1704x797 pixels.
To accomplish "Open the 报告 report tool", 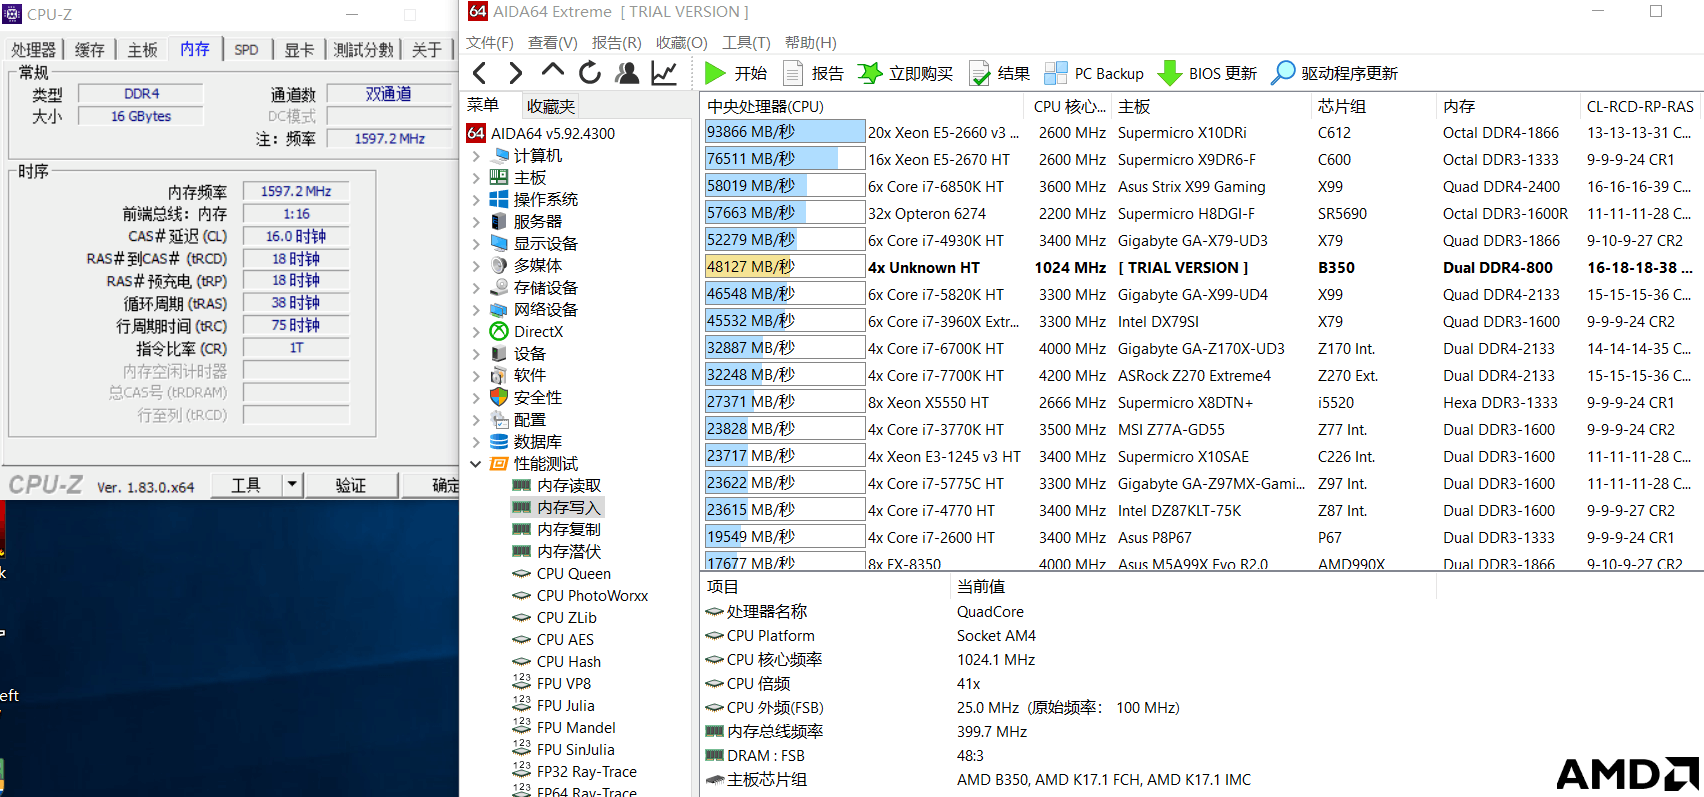I will (813, 73).
